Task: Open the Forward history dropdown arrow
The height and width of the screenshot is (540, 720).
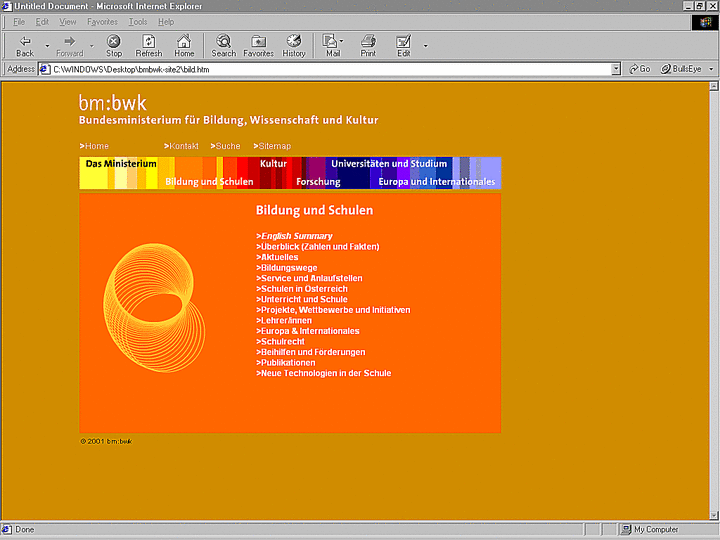Action: [91, 46]
